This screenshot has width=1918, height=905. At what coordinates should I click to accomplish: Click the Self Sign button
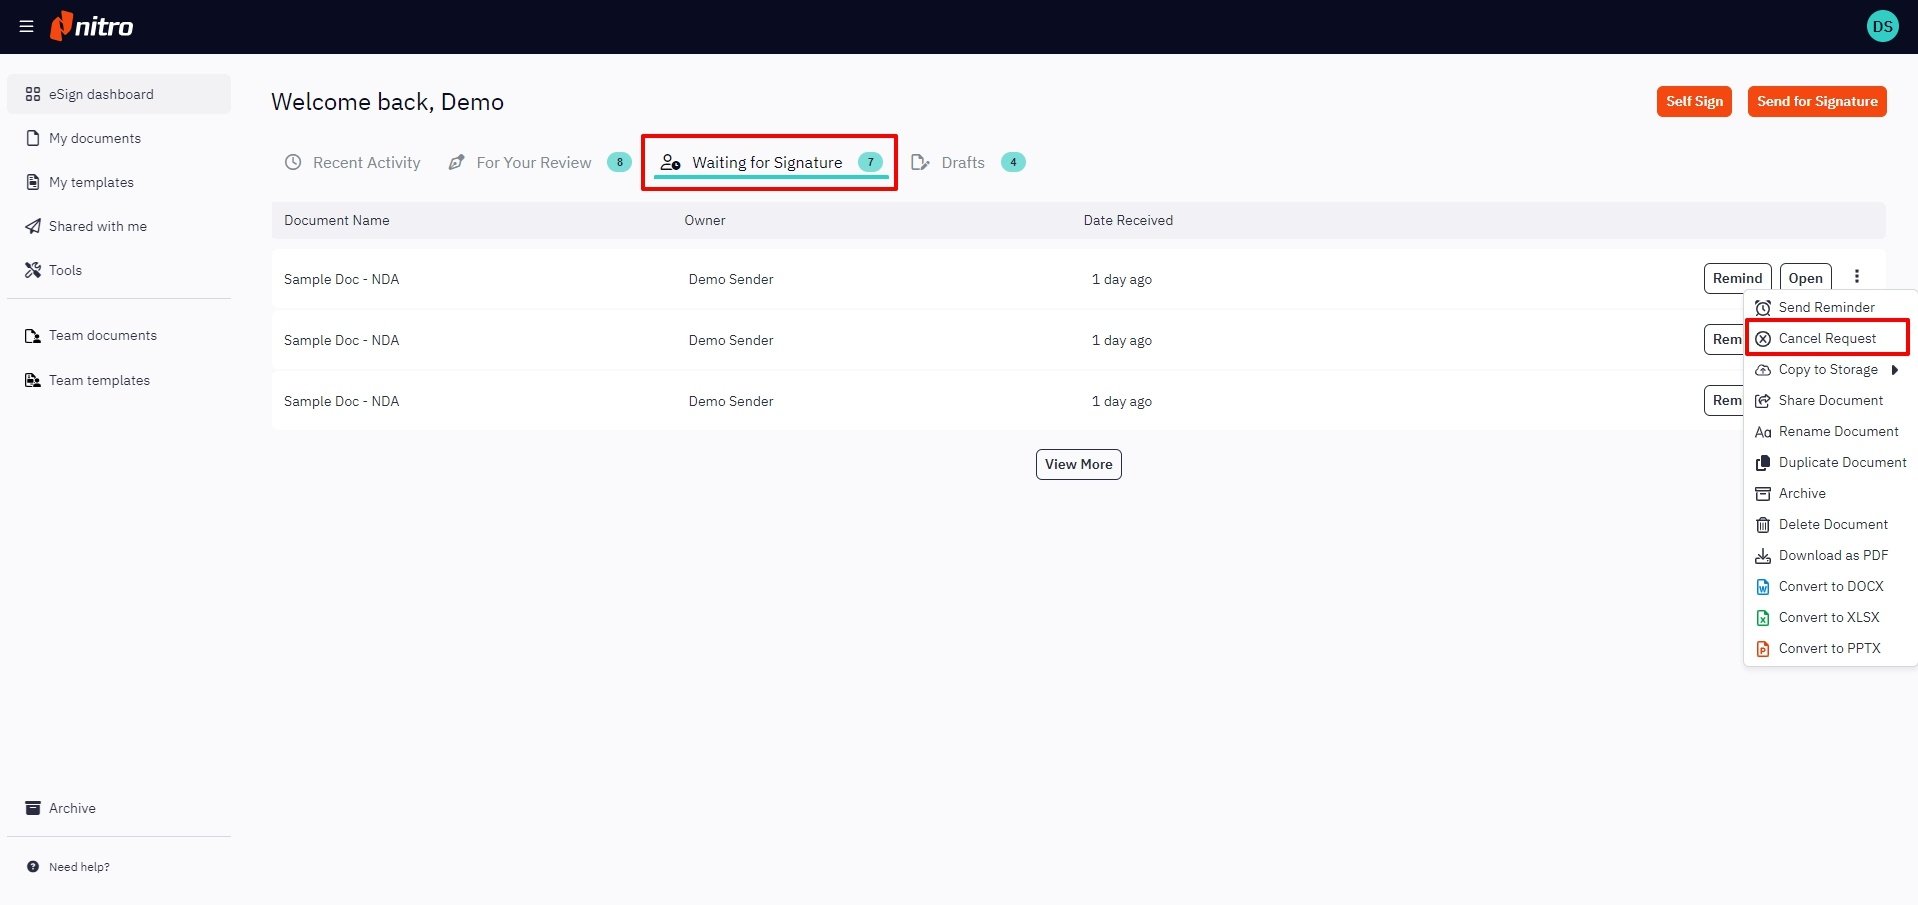(1693, 101)
